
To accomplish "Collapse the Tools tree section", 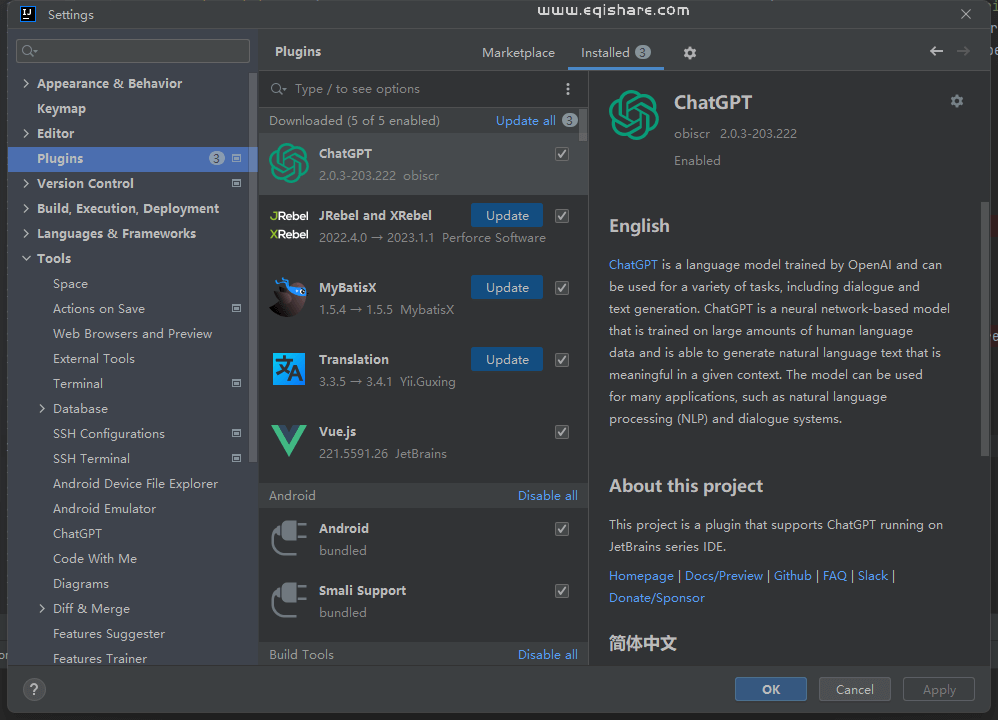I will [x=26, y=259].
